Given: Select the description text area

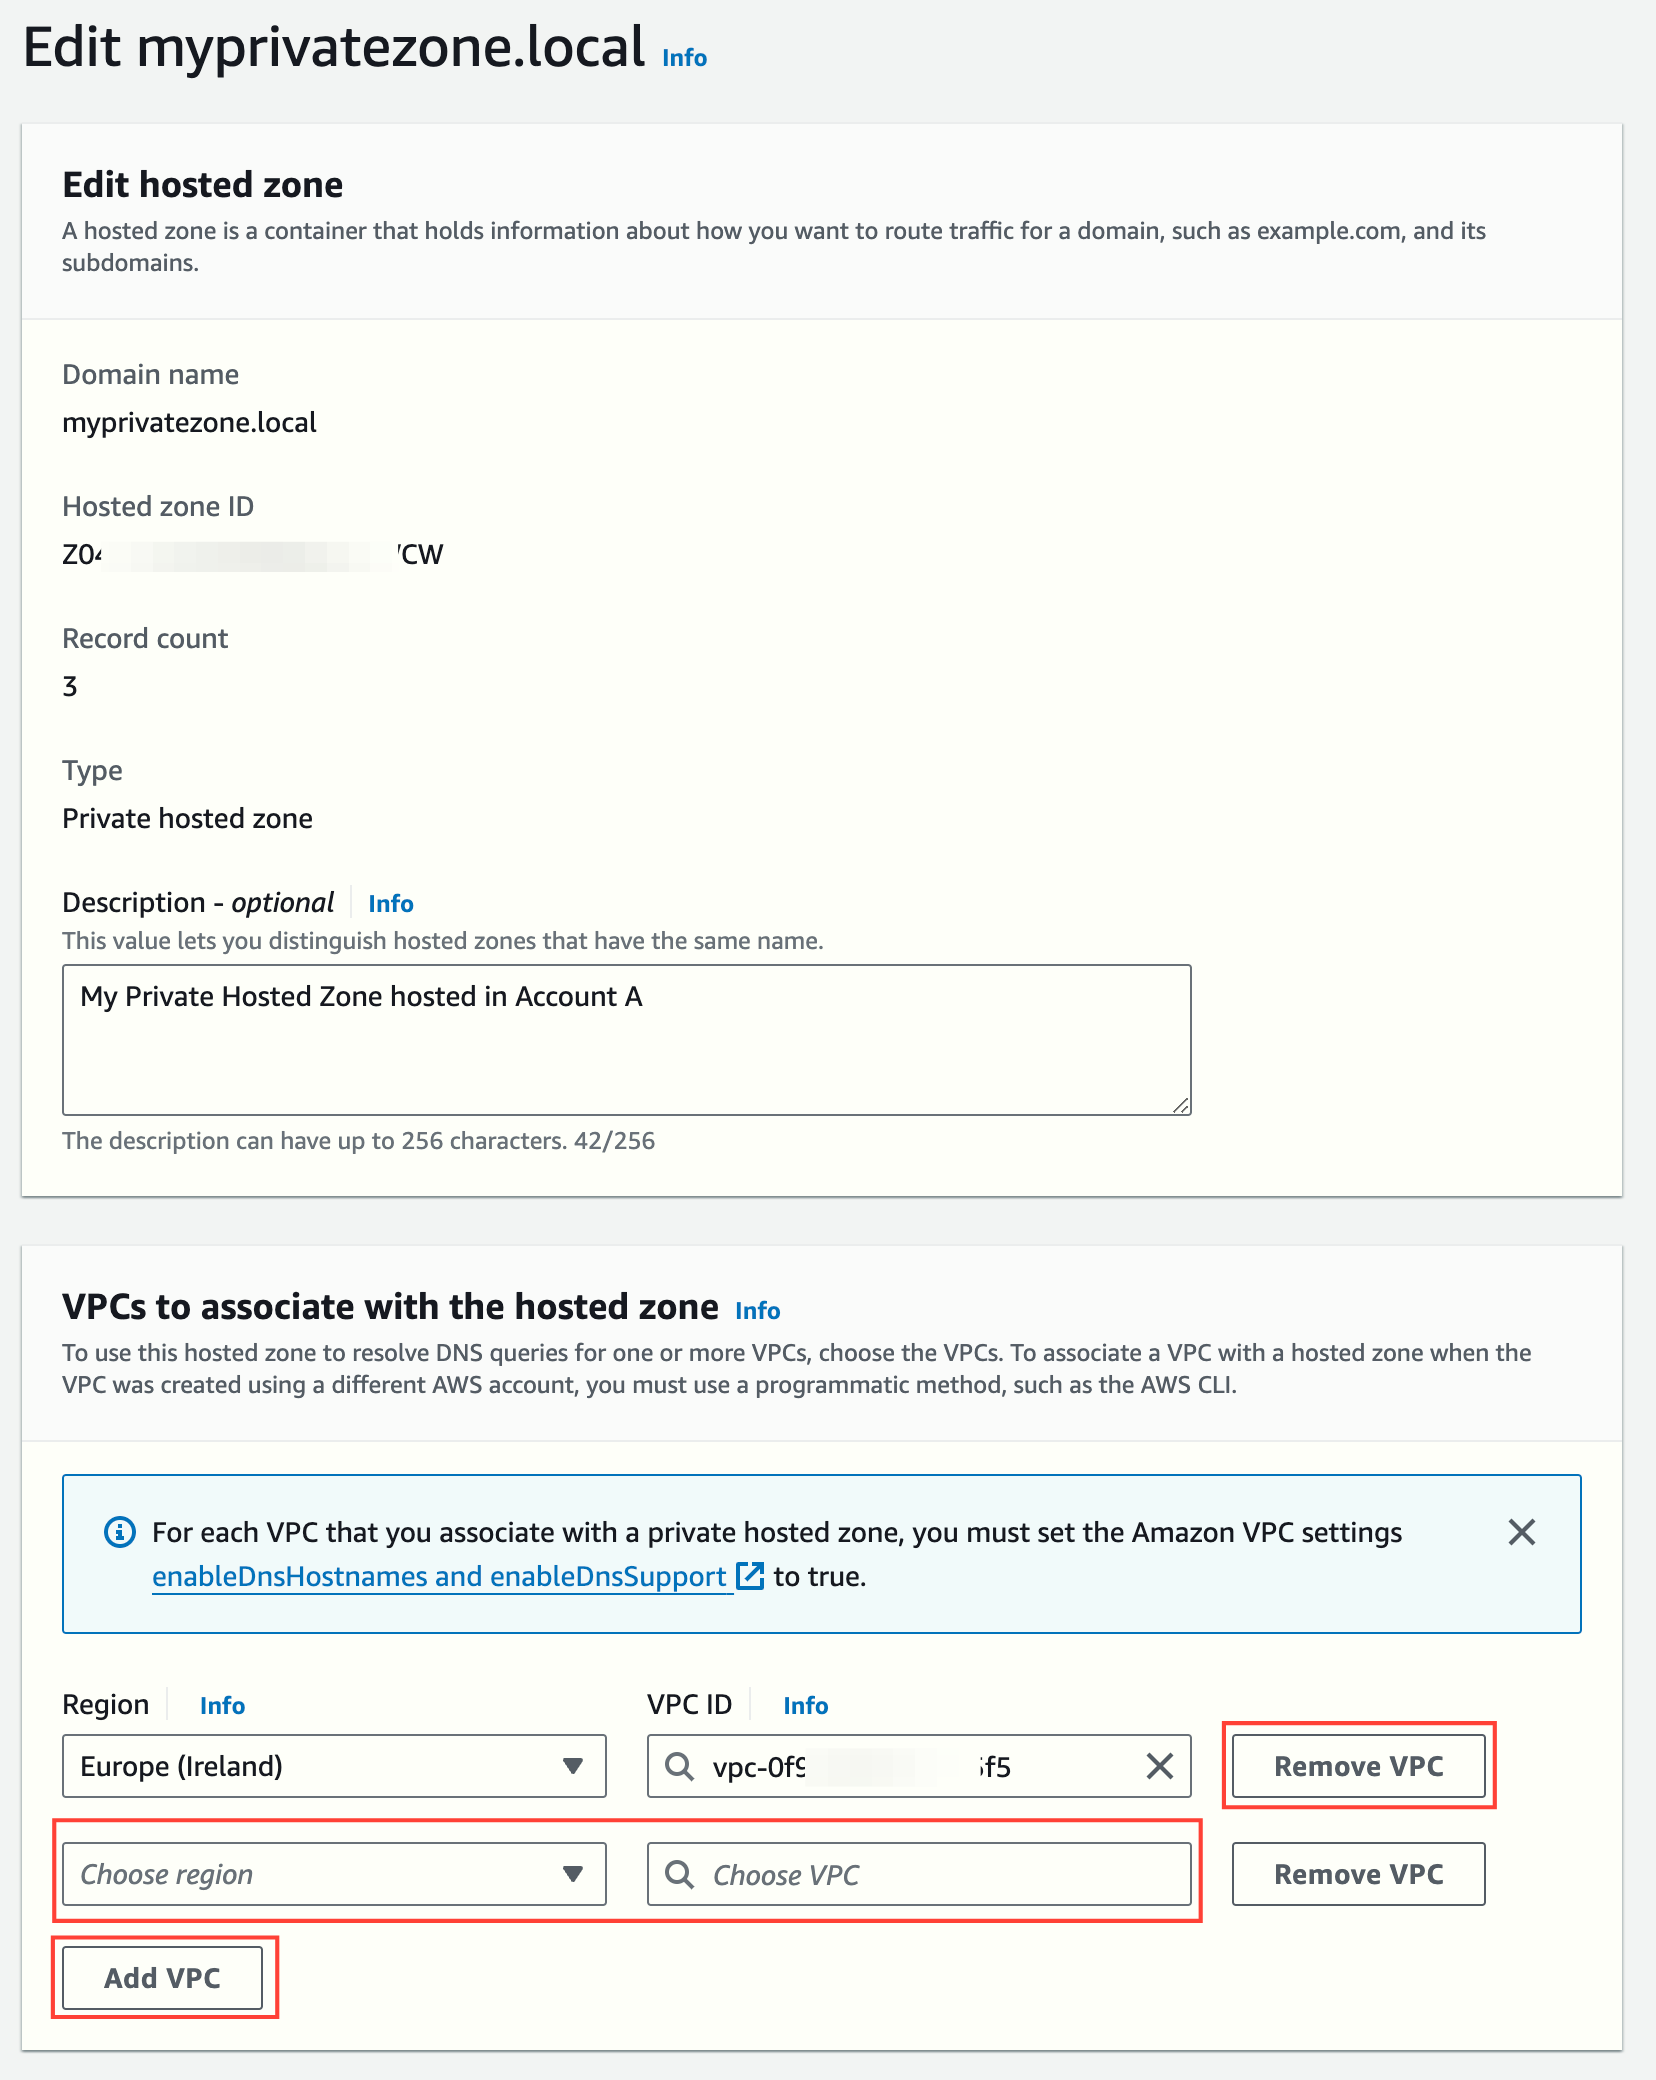Looking at the screenshot, I should tap(627, 1040).
